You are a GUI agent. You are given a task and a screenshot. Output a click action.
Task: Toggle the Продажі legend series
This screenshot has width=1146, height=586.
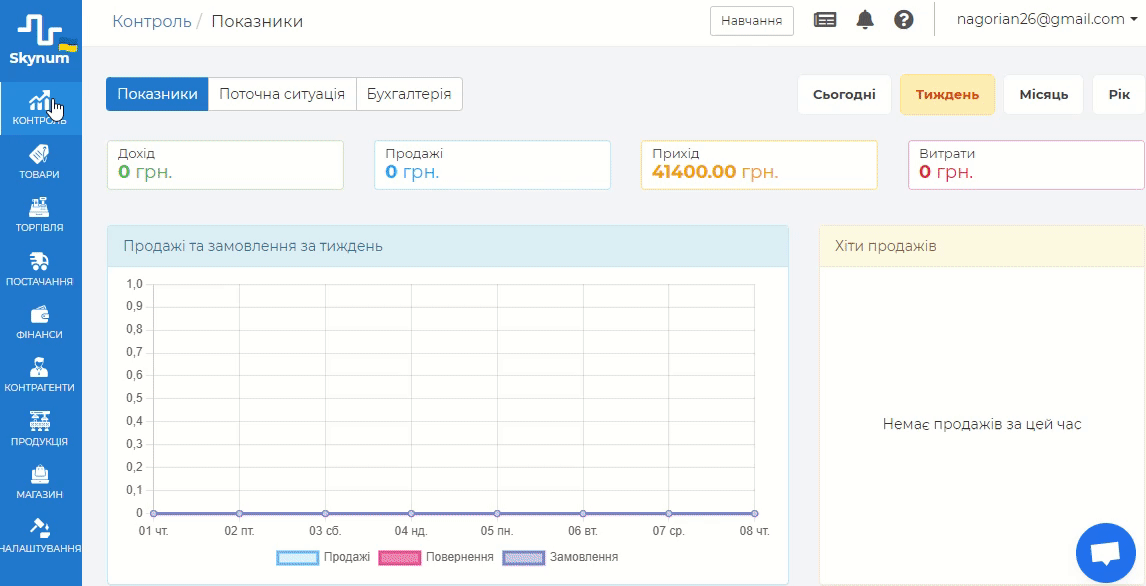[x=324, y=558]
